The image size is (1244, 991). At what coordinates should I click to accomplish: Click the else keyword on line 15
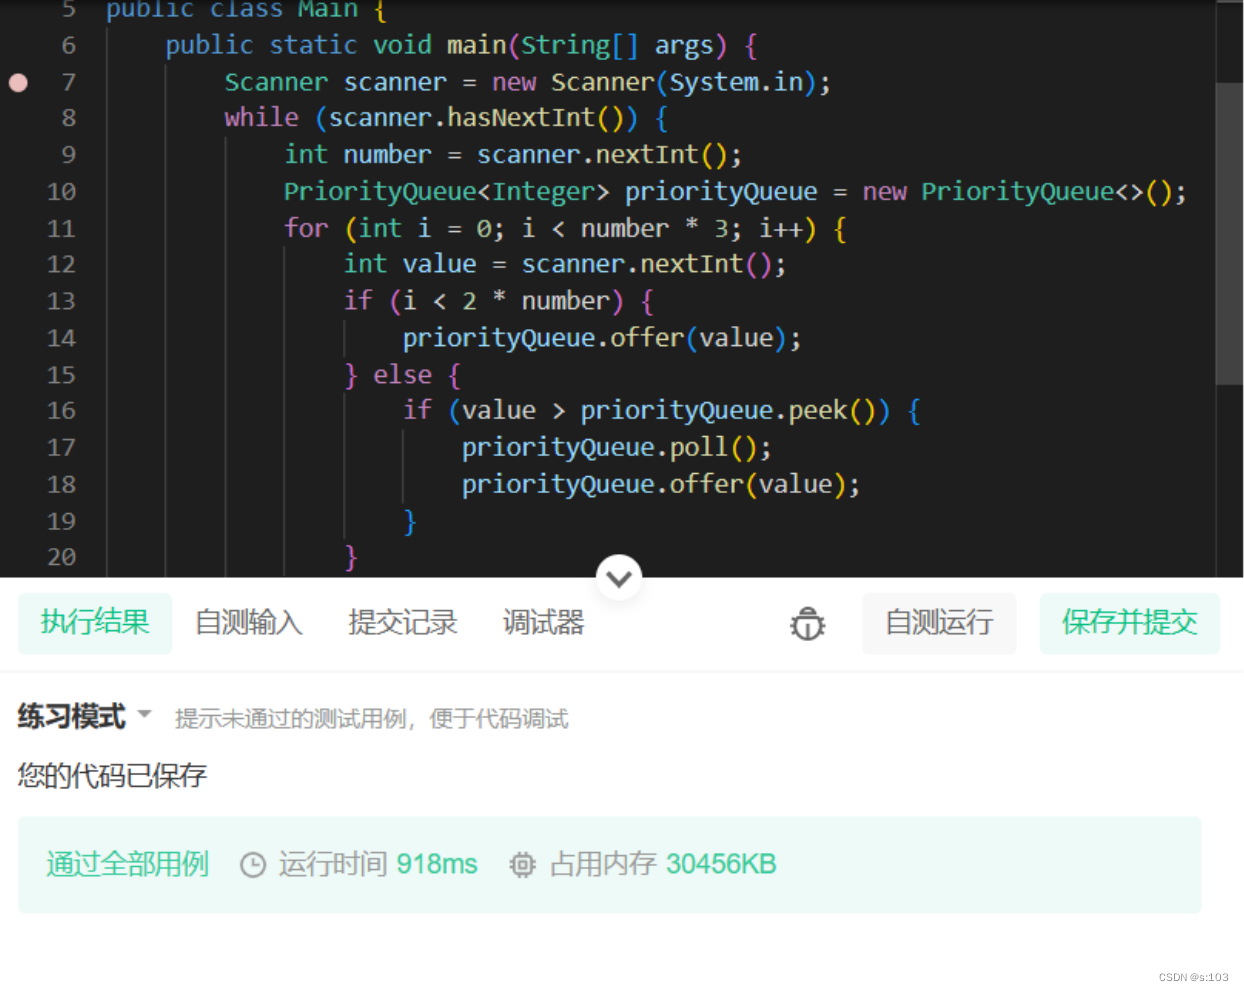402,375
